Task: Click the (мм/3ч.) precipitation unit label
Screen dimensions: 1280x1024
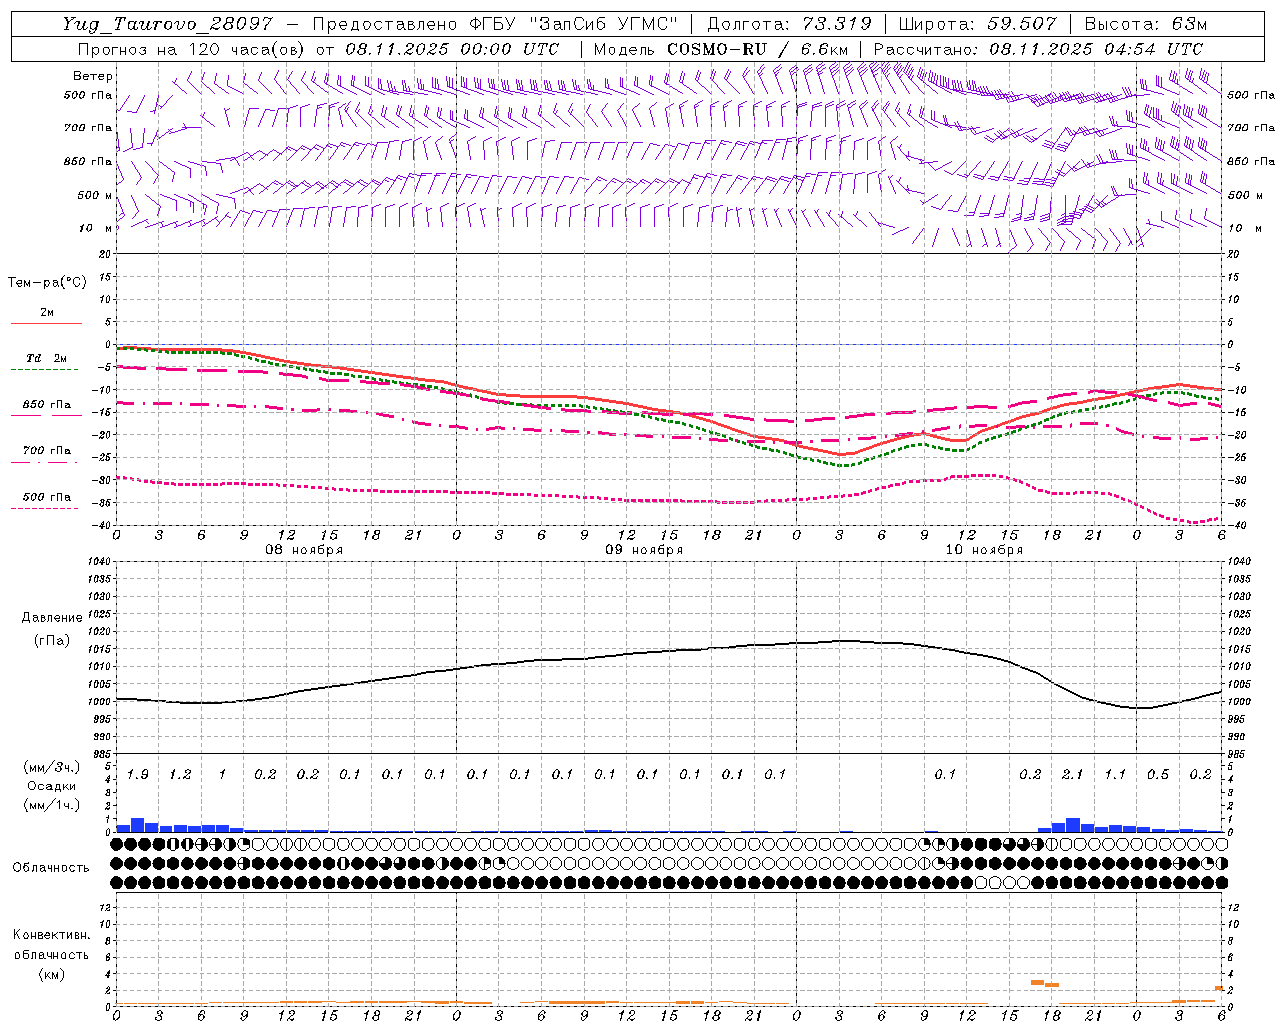Action: (53, 767)
